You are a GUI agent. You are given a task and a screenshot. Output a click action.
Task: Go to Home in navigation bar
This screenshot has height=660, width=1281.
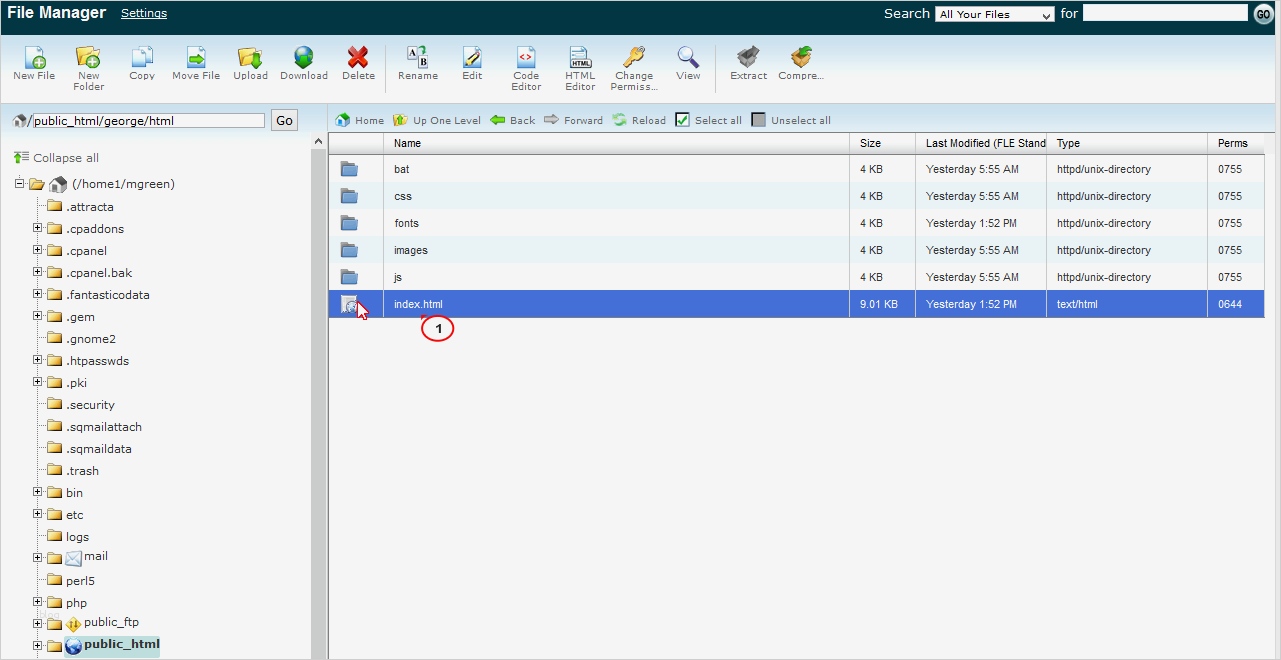360,120
